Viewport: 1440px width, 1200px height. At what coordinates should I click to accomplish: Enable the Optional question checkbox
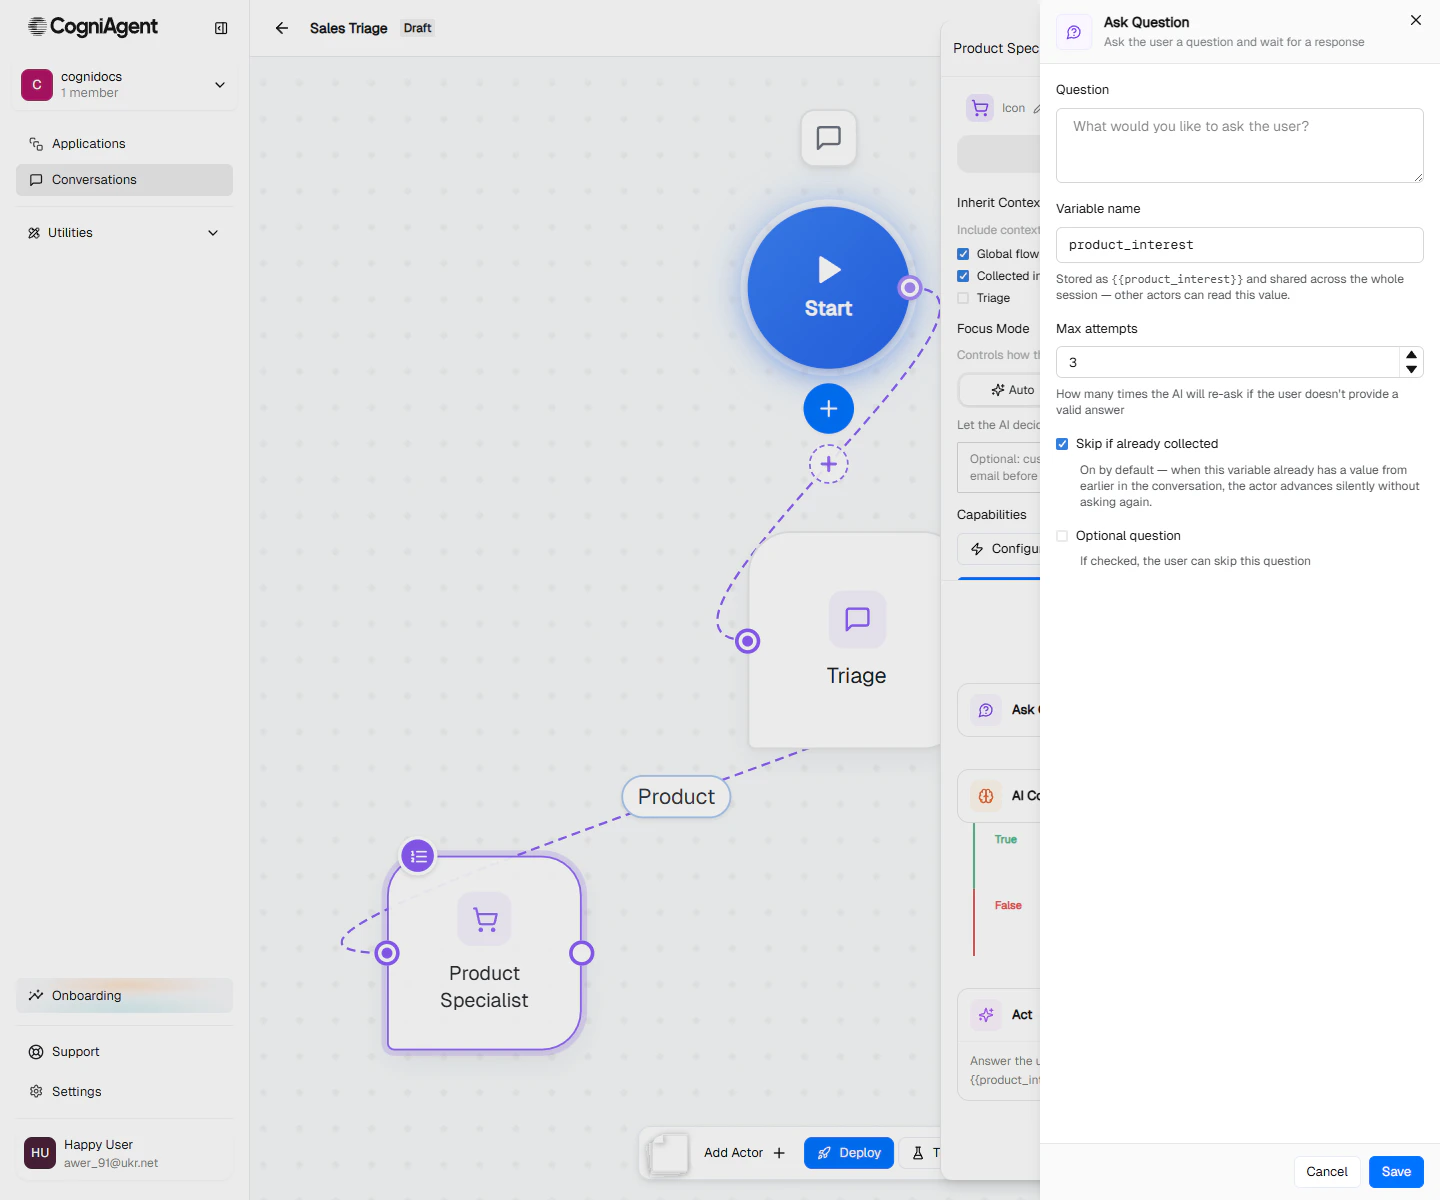point(1062,536)
